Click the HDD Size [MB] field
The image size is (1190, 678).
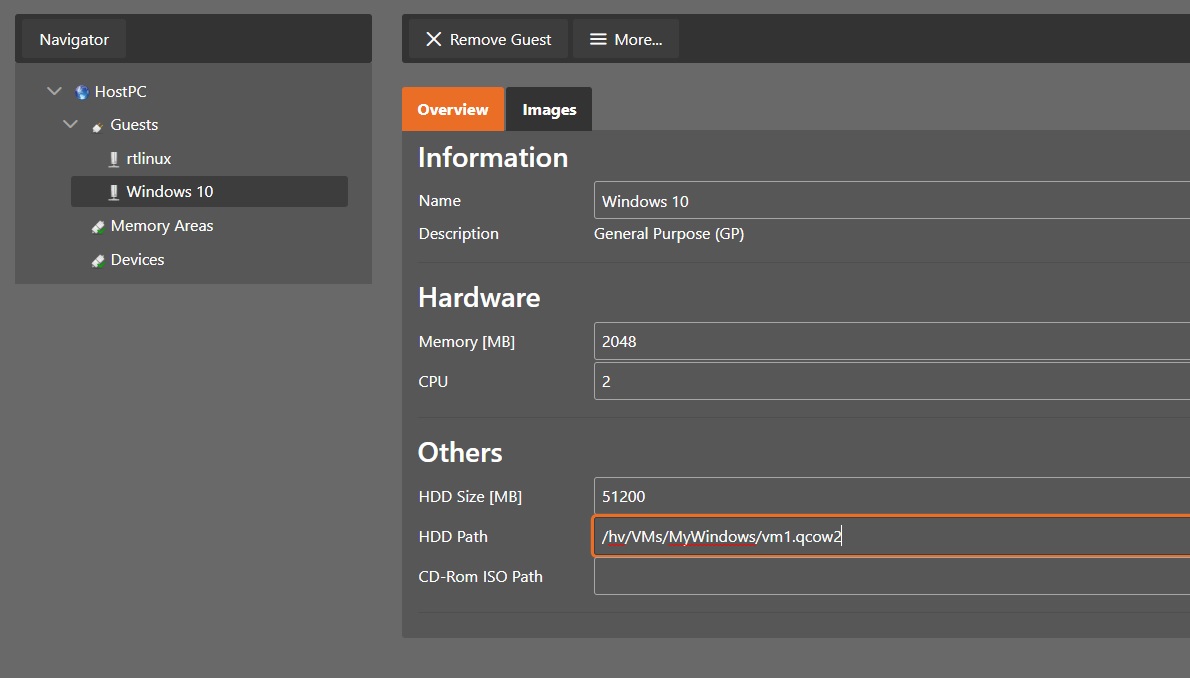pyautogui.click(x=890, y=496)
